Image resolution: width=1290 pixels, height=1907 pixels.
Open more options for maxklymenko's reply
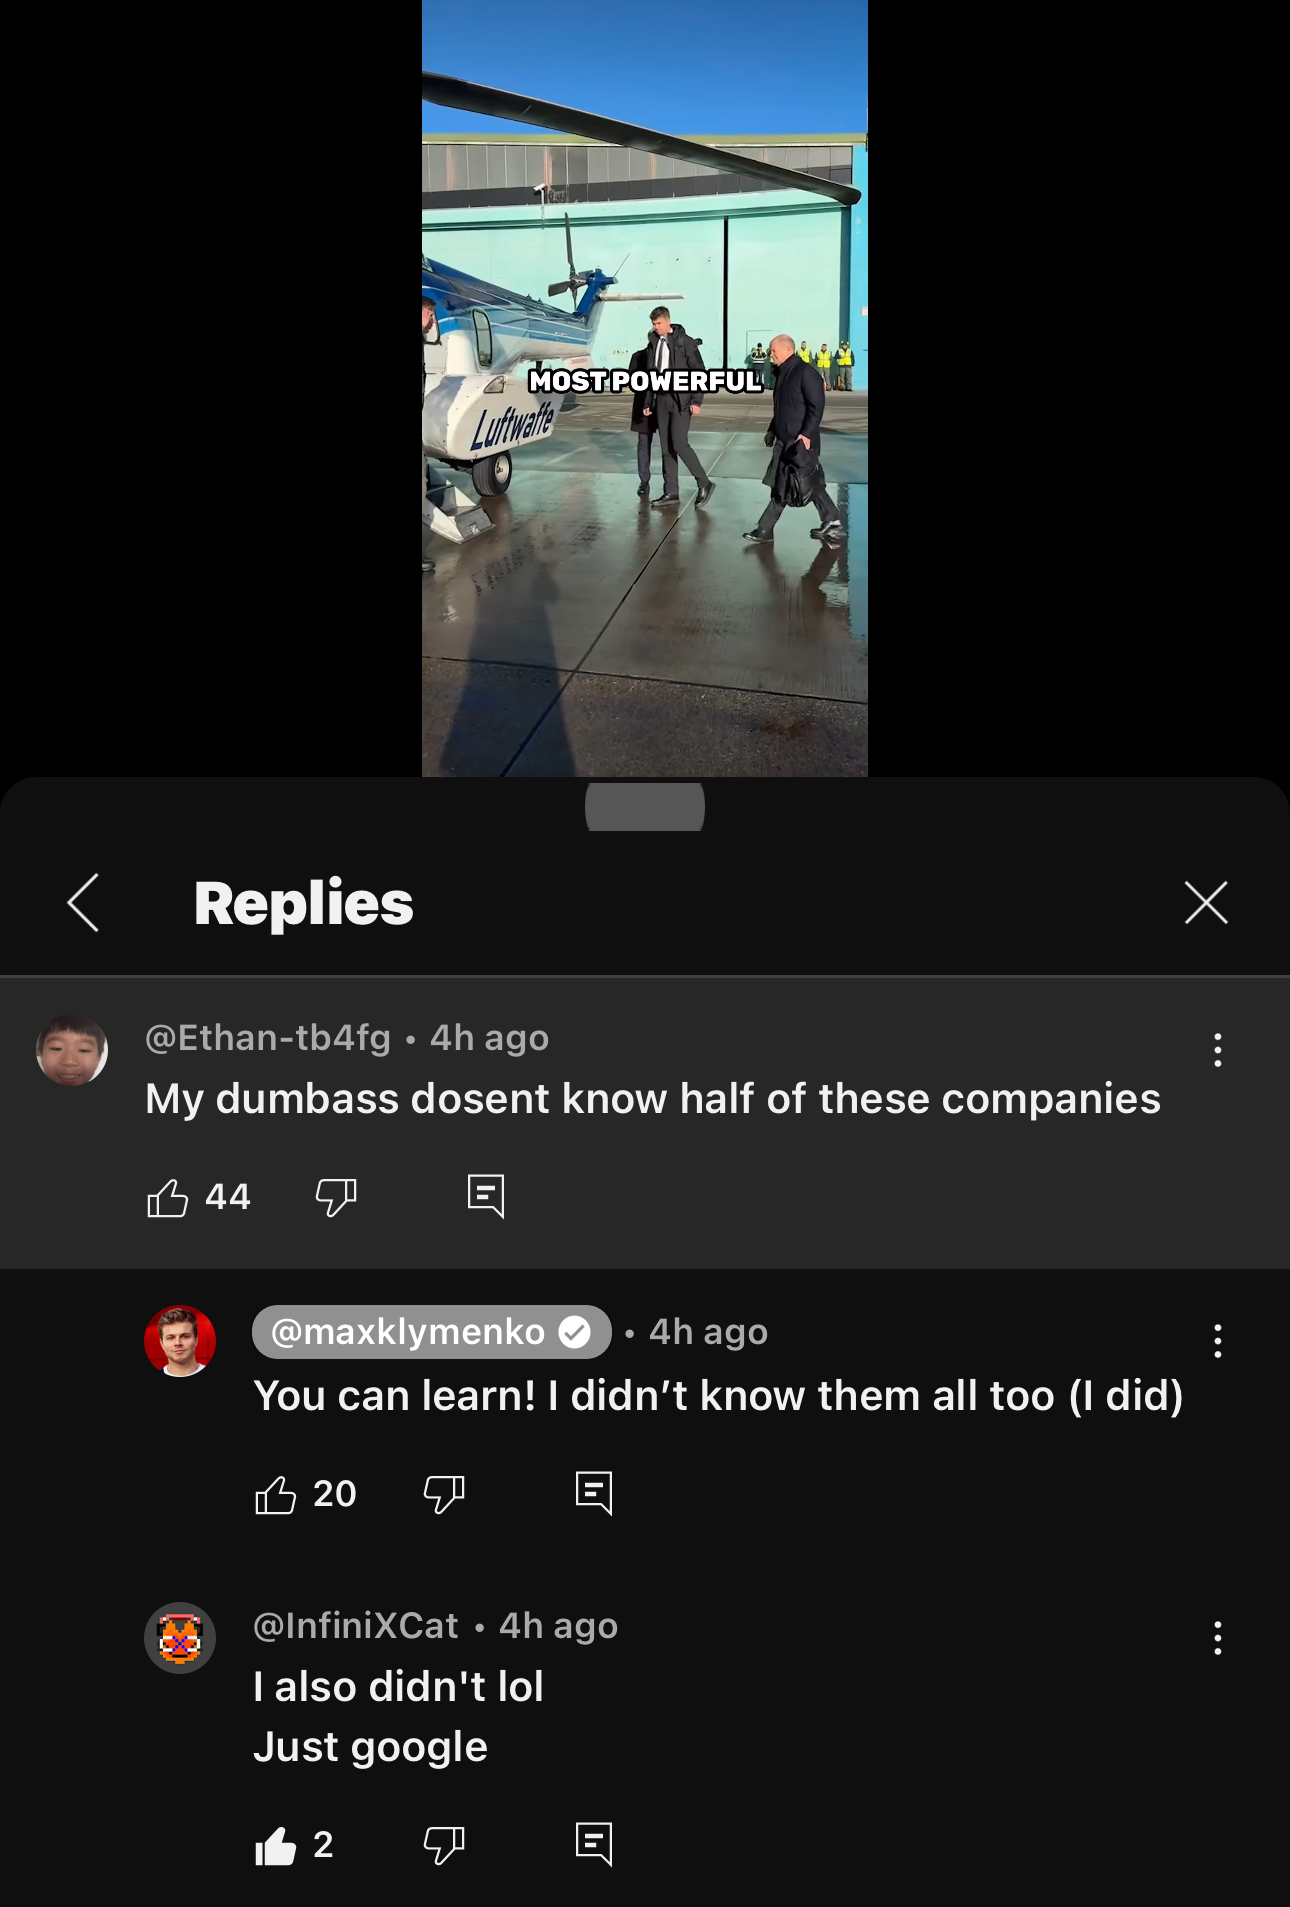pos(1217,1341)
